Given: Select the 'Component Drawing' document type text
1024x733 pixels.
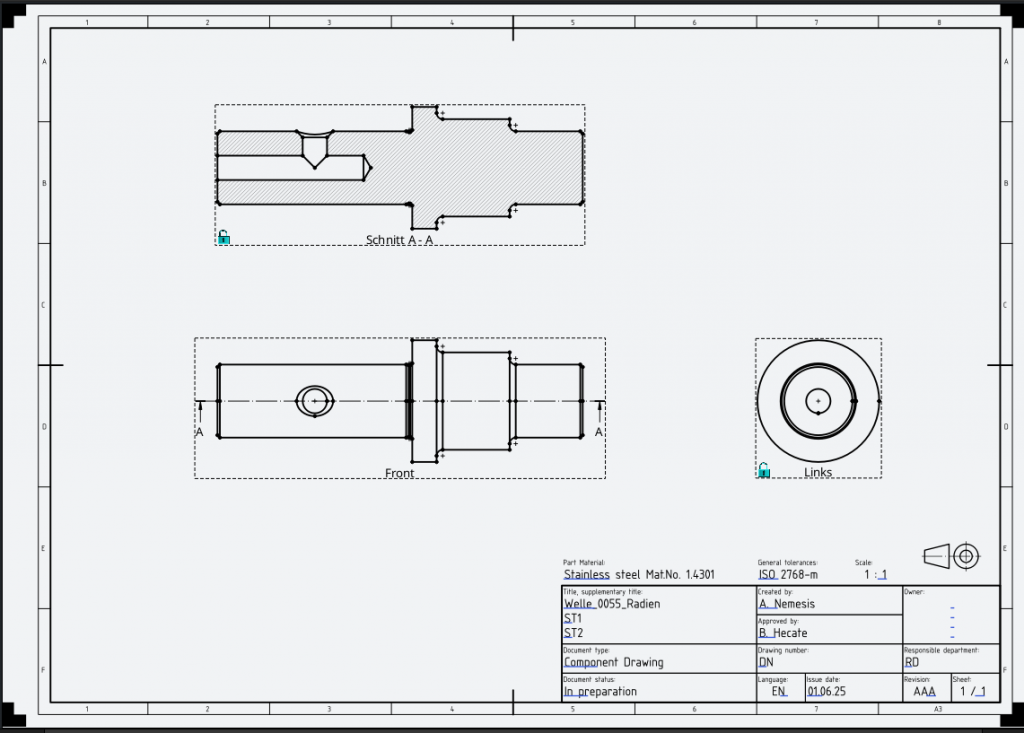Looking at the screenshot, I should (613, 662).
